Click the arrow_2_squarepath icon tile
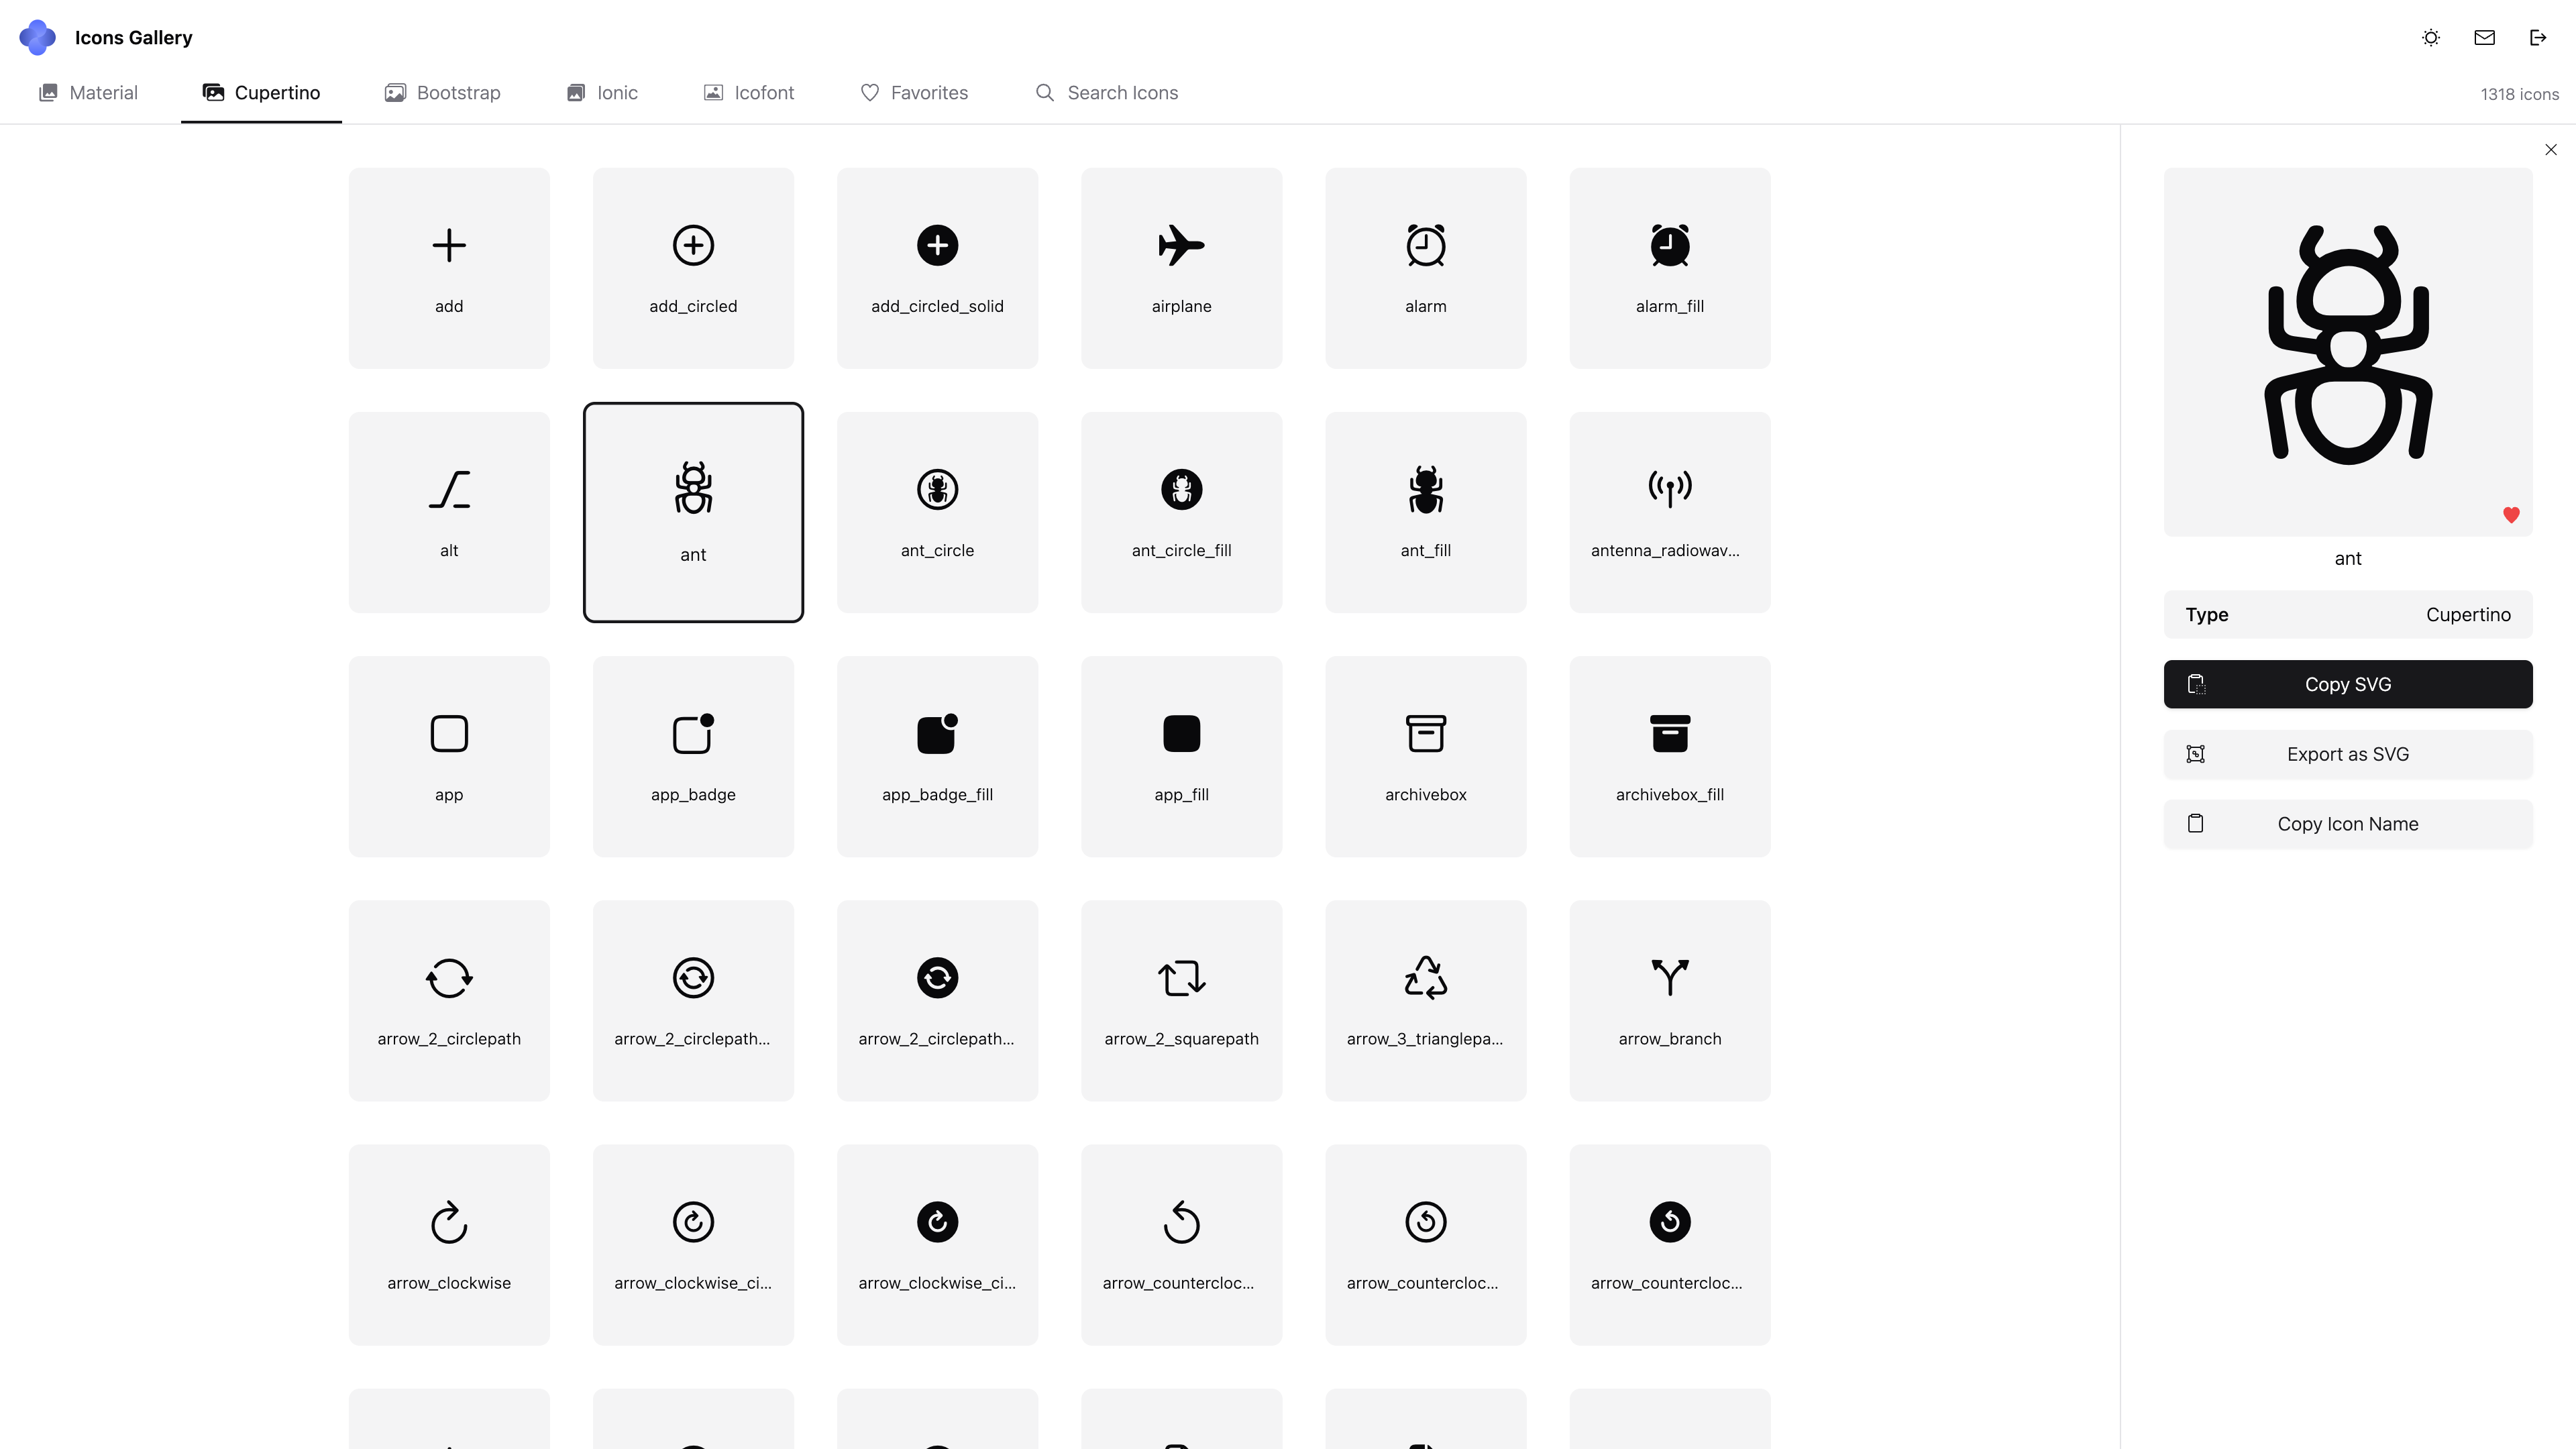The image size is (2576, 1449). tap(1181, 1000)
